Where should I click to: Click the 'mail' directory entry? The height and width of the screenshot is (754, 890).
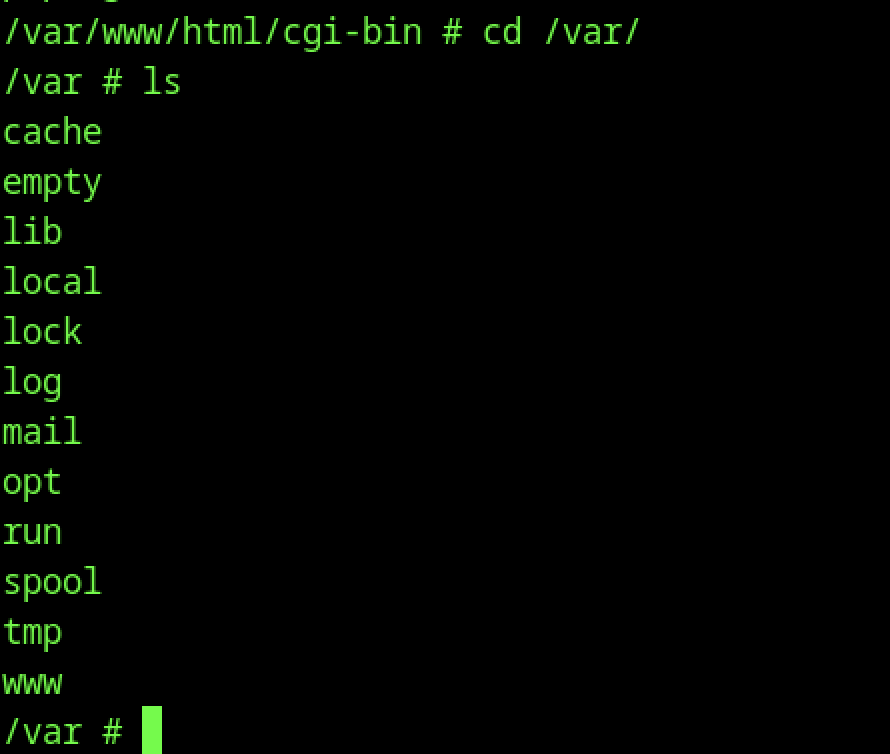pos(43,431)
